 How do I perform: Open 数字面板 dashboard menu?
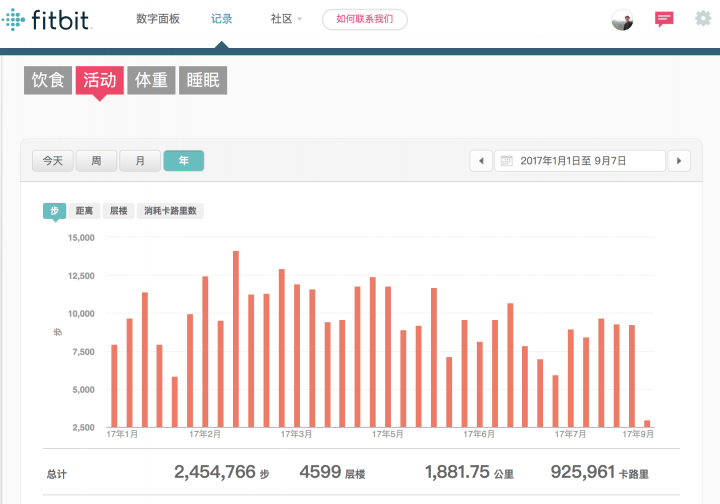pos(158,19)
